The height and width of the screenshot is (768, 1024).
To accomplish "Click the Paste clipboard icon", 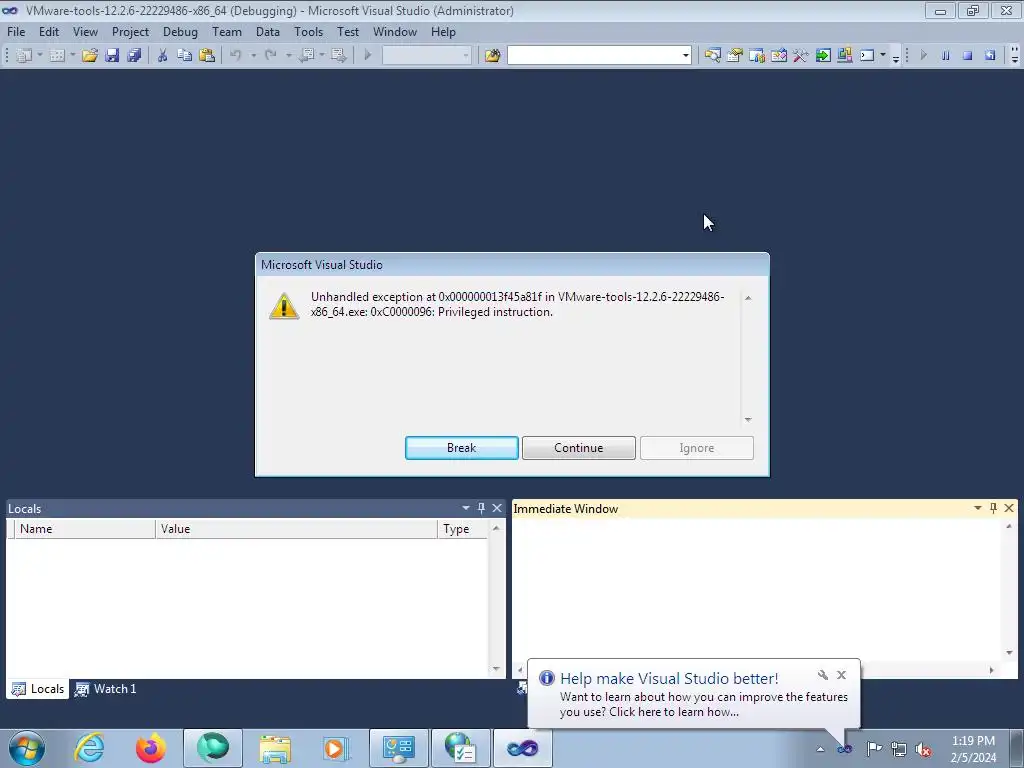I will click(206, 56).
